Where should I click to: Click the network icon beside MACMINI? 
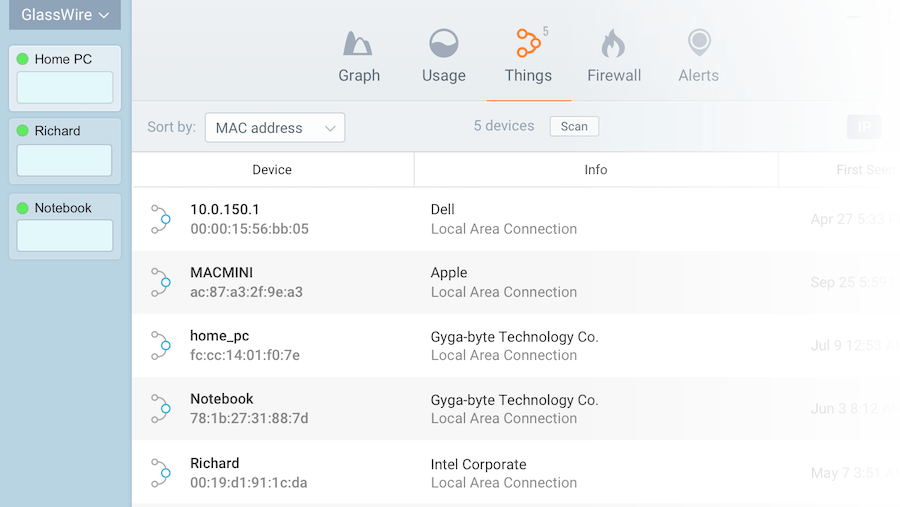(x=161, y=282)
